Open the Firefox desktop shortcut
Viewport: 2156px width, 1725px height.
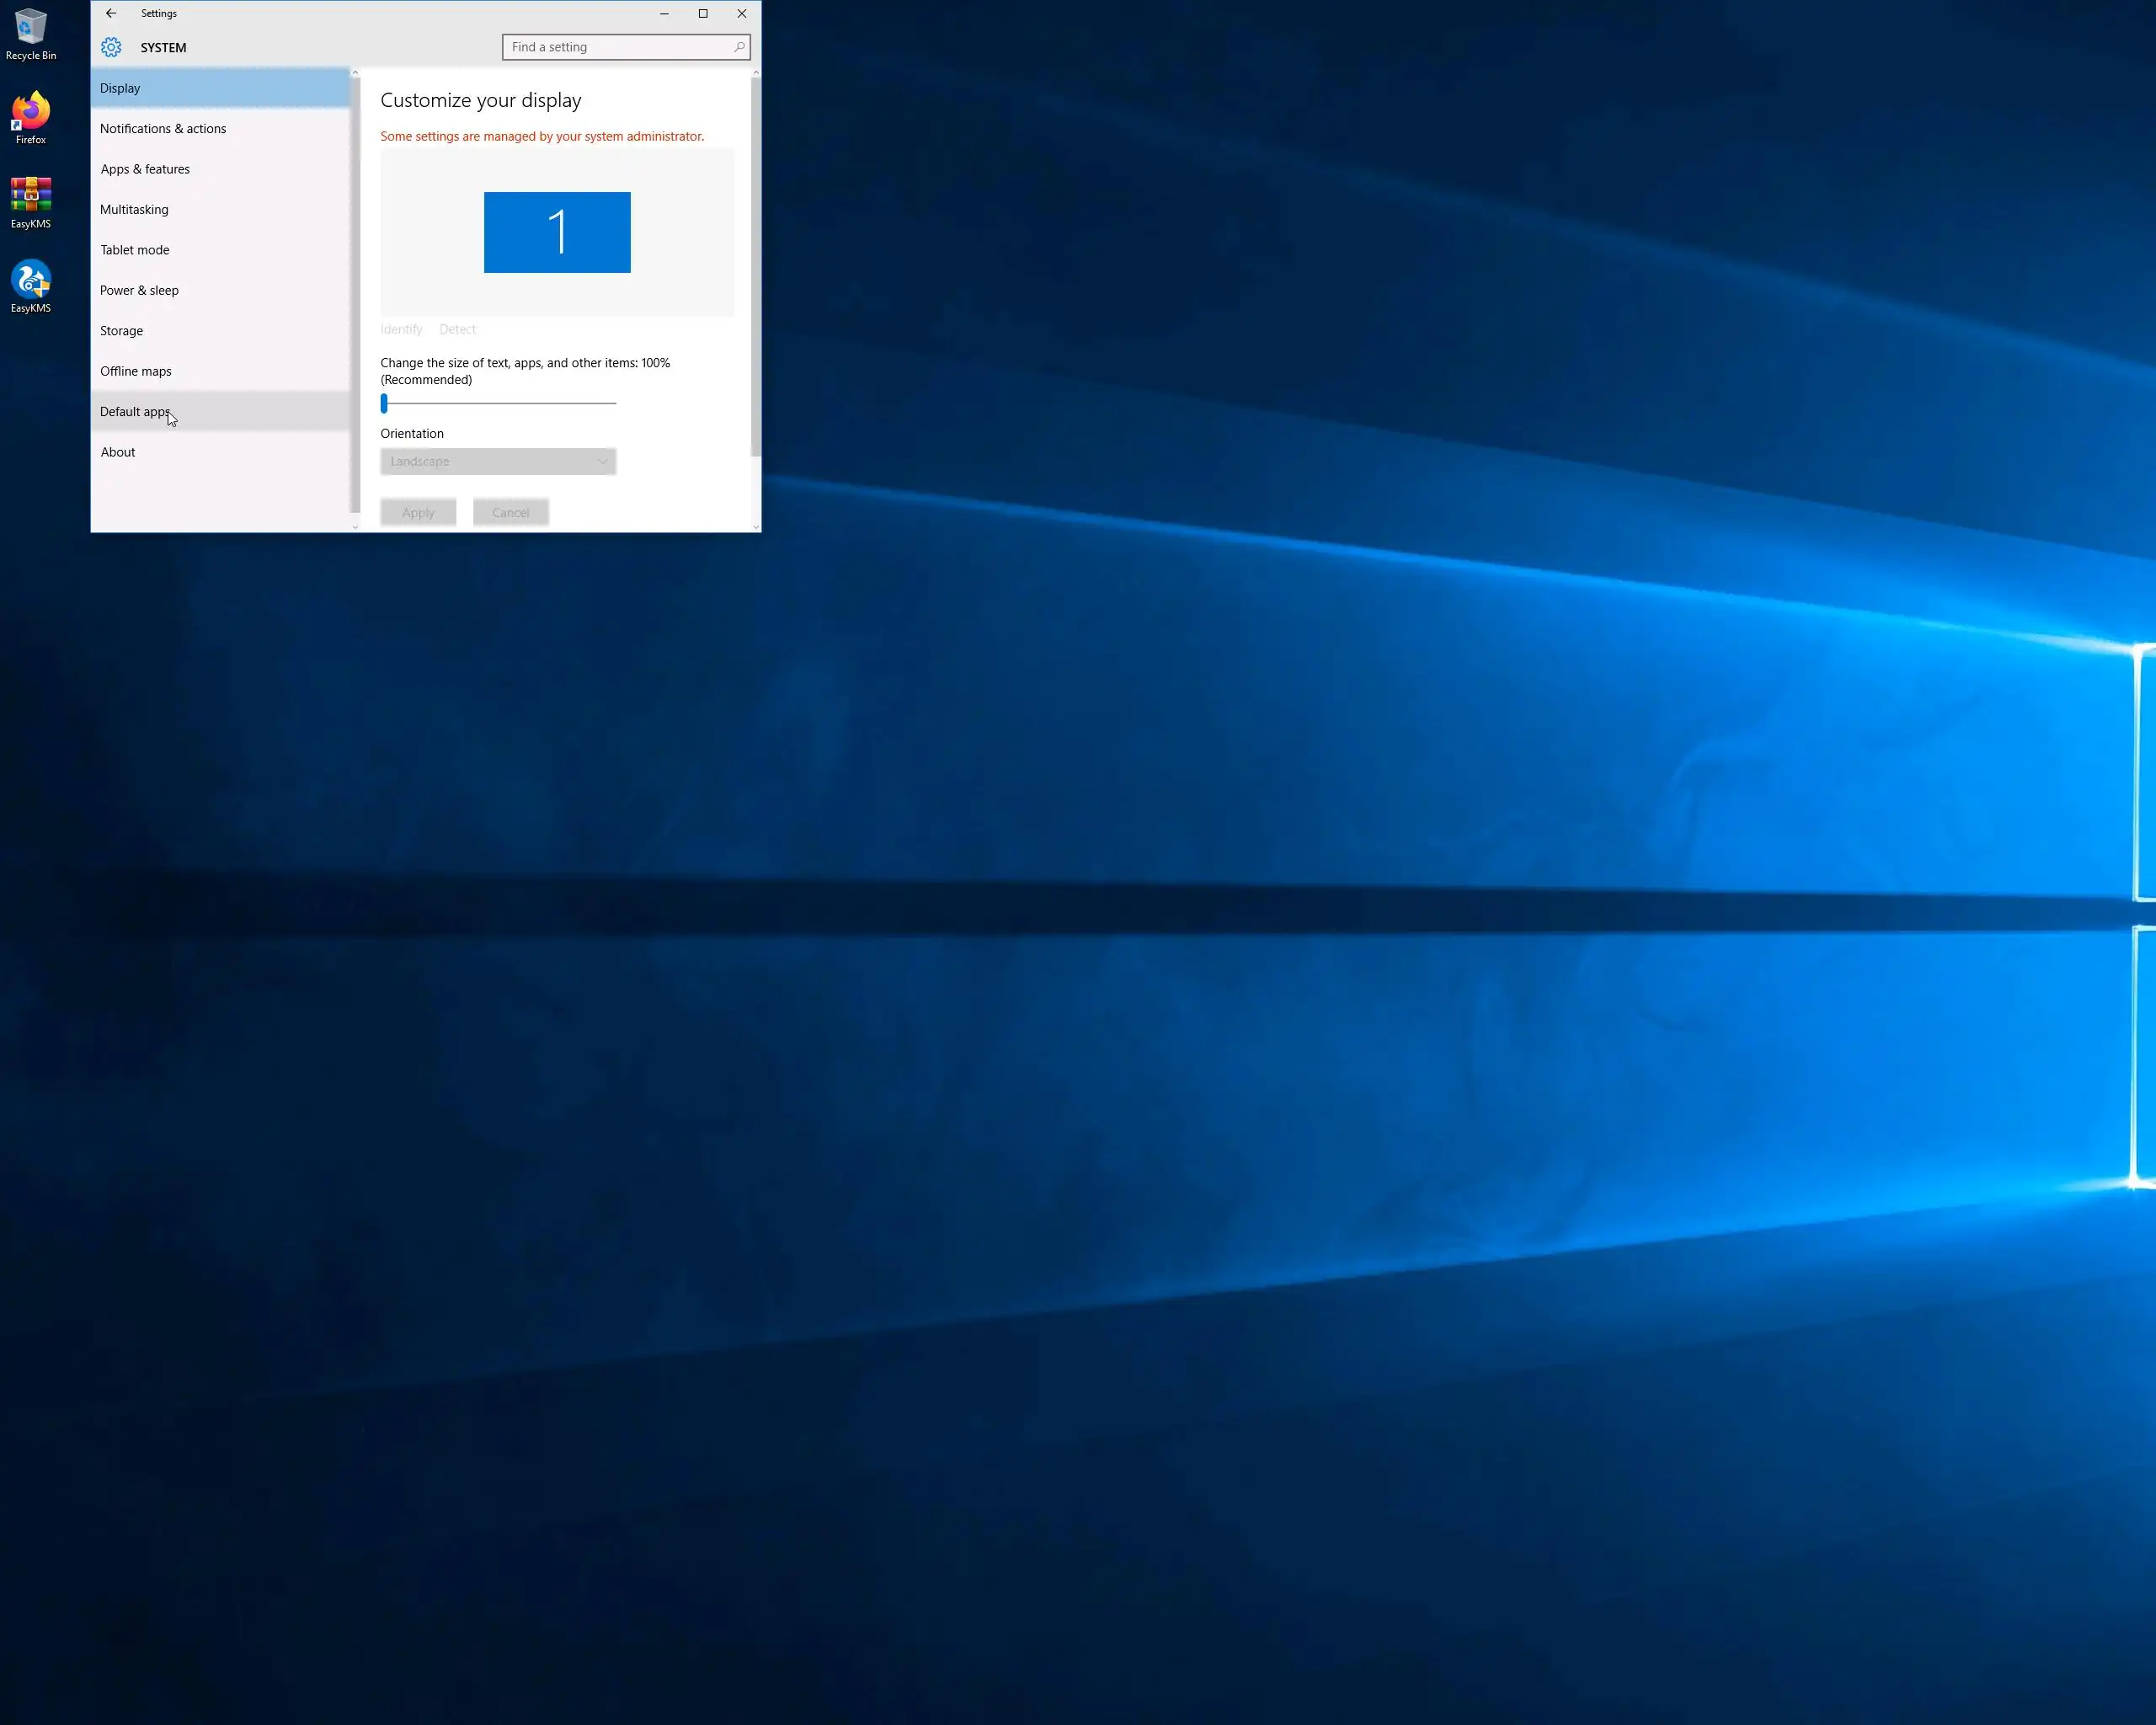(x=31, y=114)
